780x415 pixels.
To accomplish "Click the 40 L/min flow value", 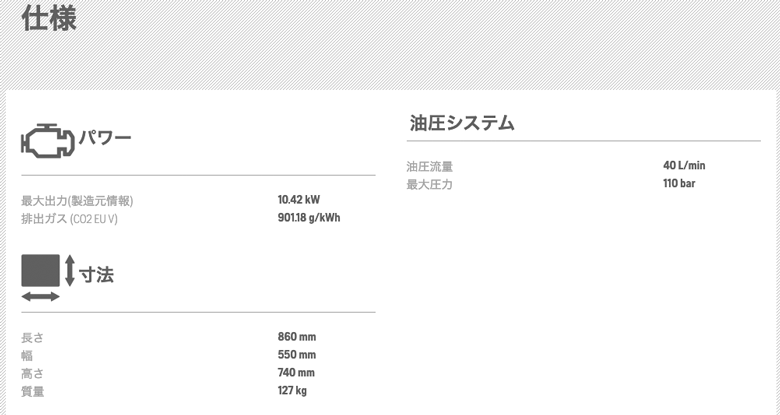I will 684,166.
